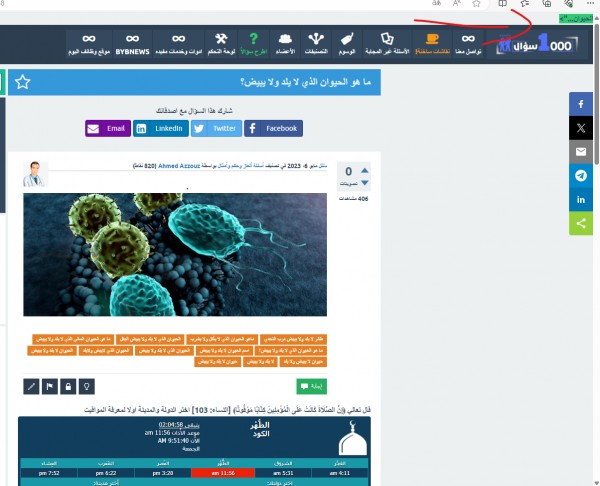The image size is (600, 486).
Task: Click the favorite star icon beside question title
Action: click(x=23, y=82)
